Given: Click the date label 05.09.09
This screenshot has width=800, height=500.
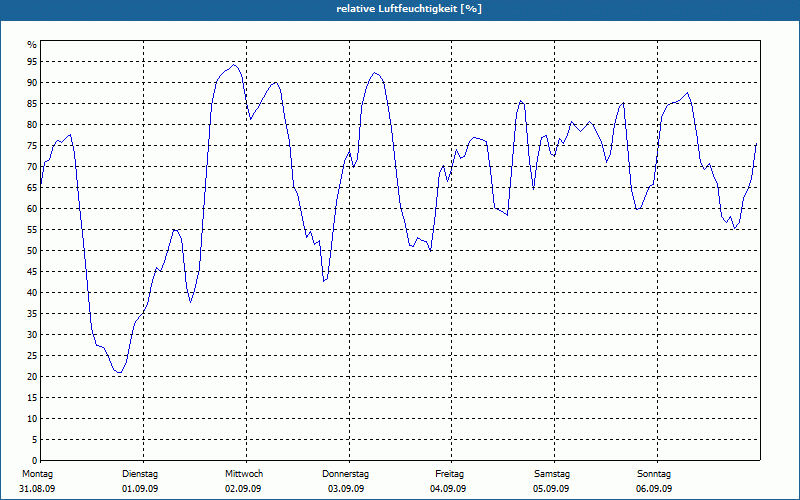Looking at the screenshot, I should click(551, 489).
